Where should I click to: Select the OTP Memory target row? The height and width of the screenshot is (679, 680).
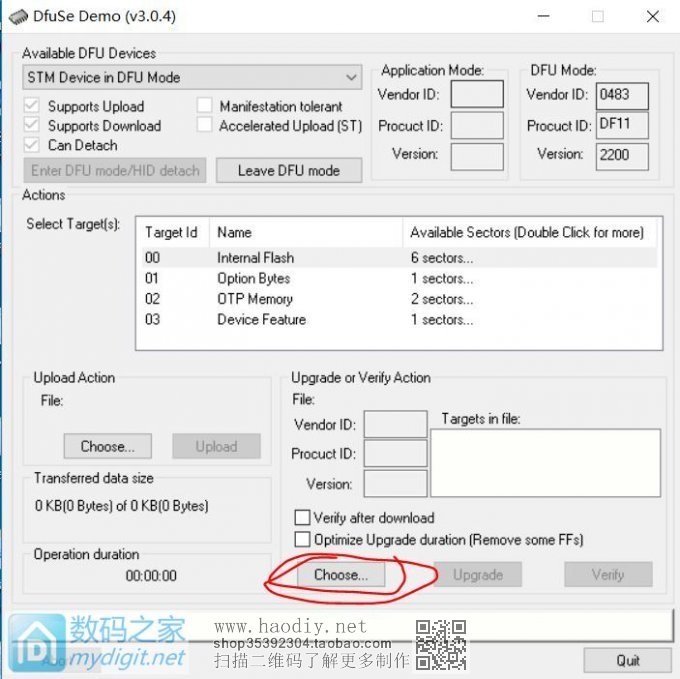pyautogui.click(x=254, y=299)
